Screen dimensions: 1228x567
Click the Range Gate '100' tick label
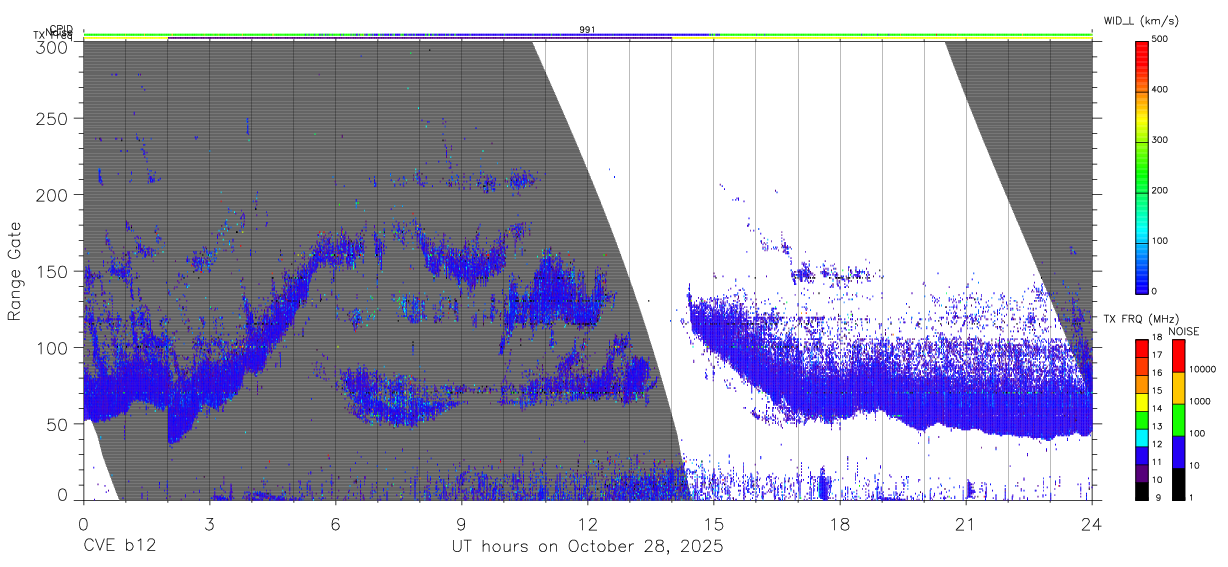[x=52, y=347]
